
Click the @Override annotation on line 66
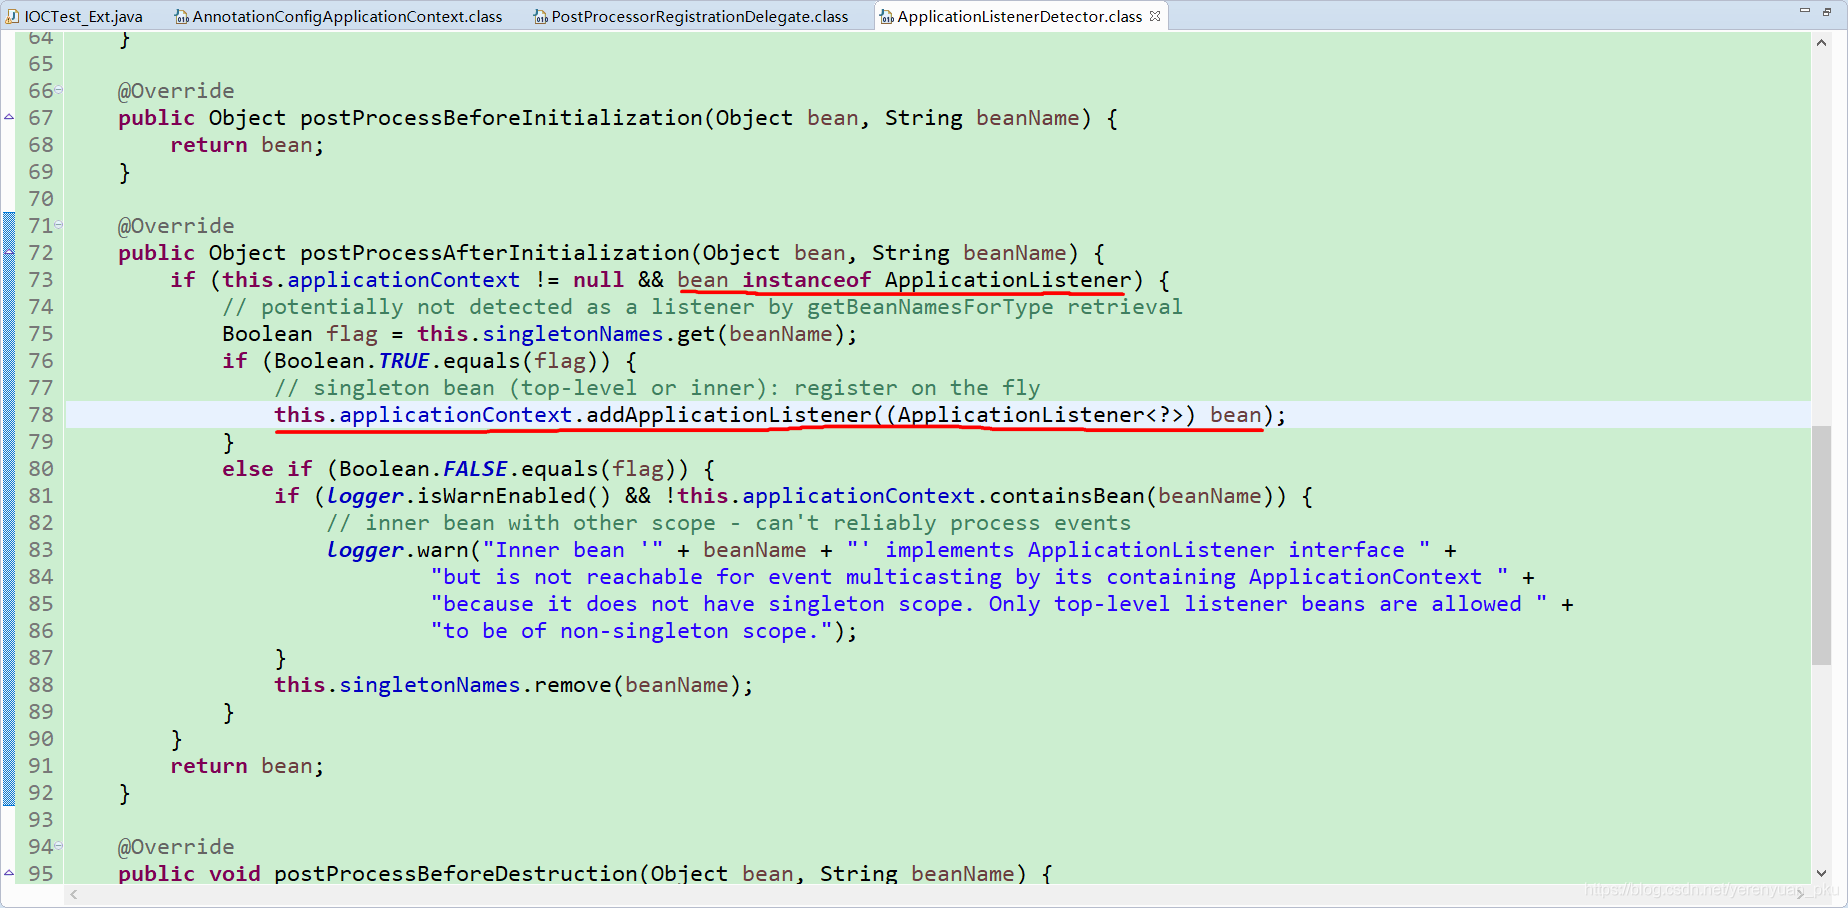[176, 91]
